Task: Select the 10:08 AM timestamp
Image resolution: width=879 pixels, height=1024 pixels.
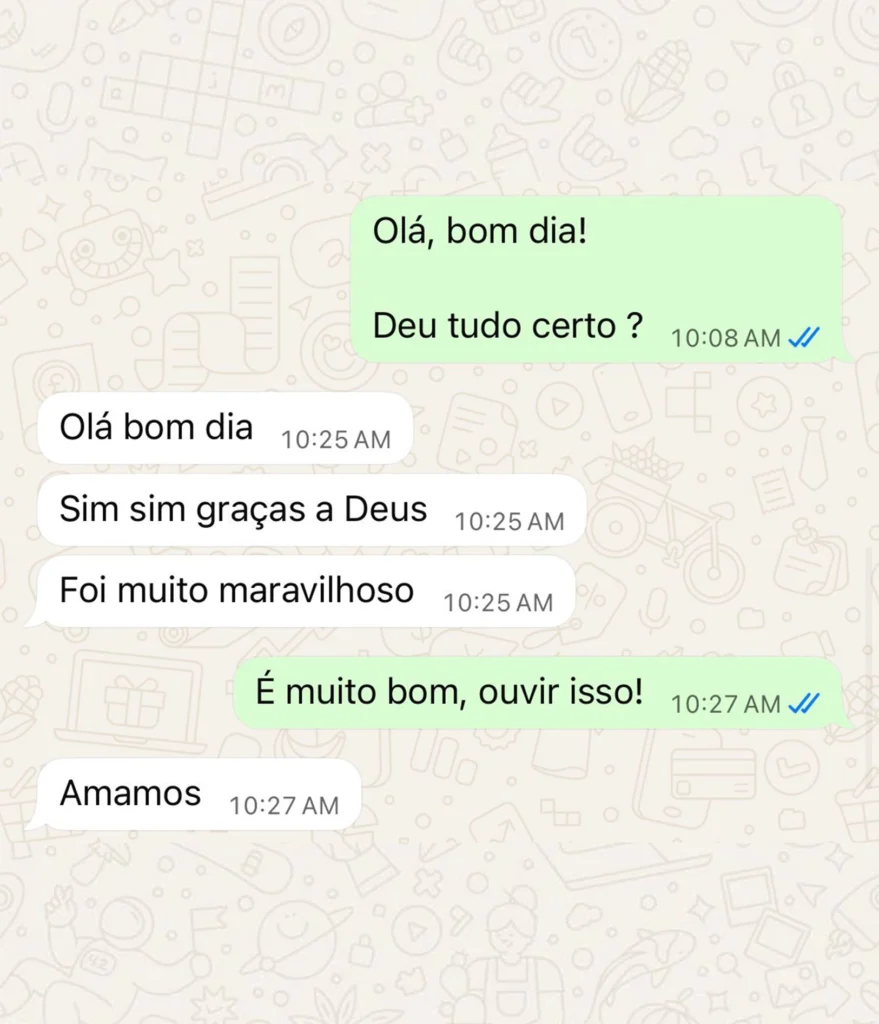Action: tap(726, 338)
